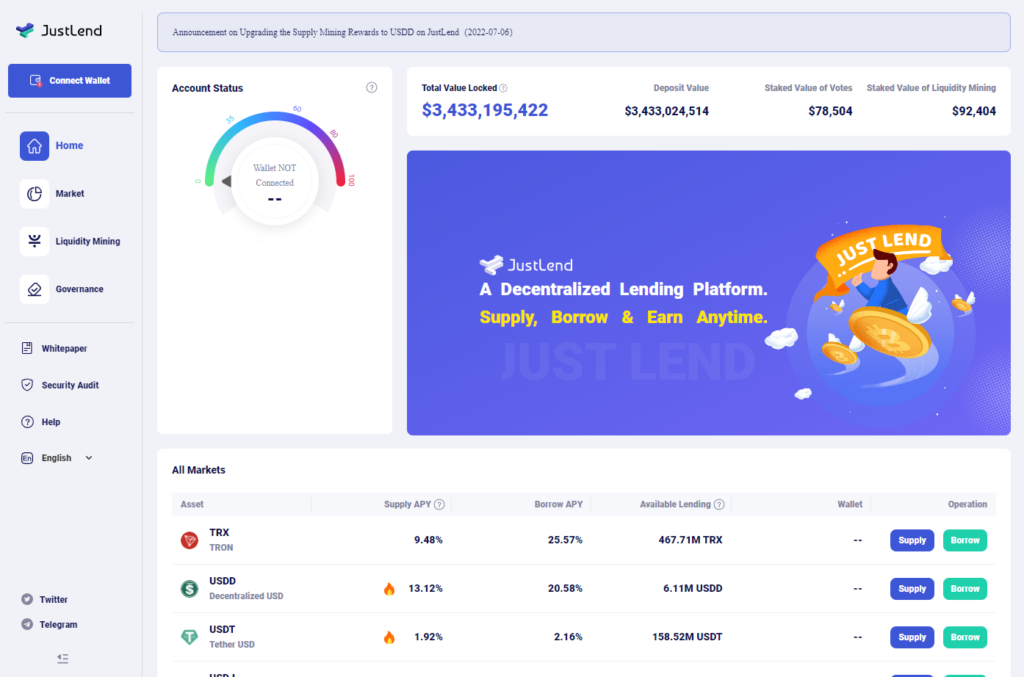Click the fire icon next to USDD Supply APY

click(x=389, y=588)
